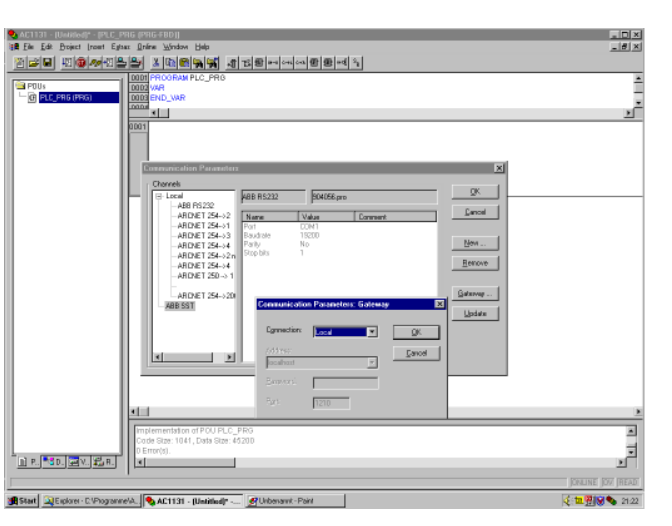The image size is (672, 526).
Task: Click the Cut scissors toolbar icon
Action: pos(157,62)
